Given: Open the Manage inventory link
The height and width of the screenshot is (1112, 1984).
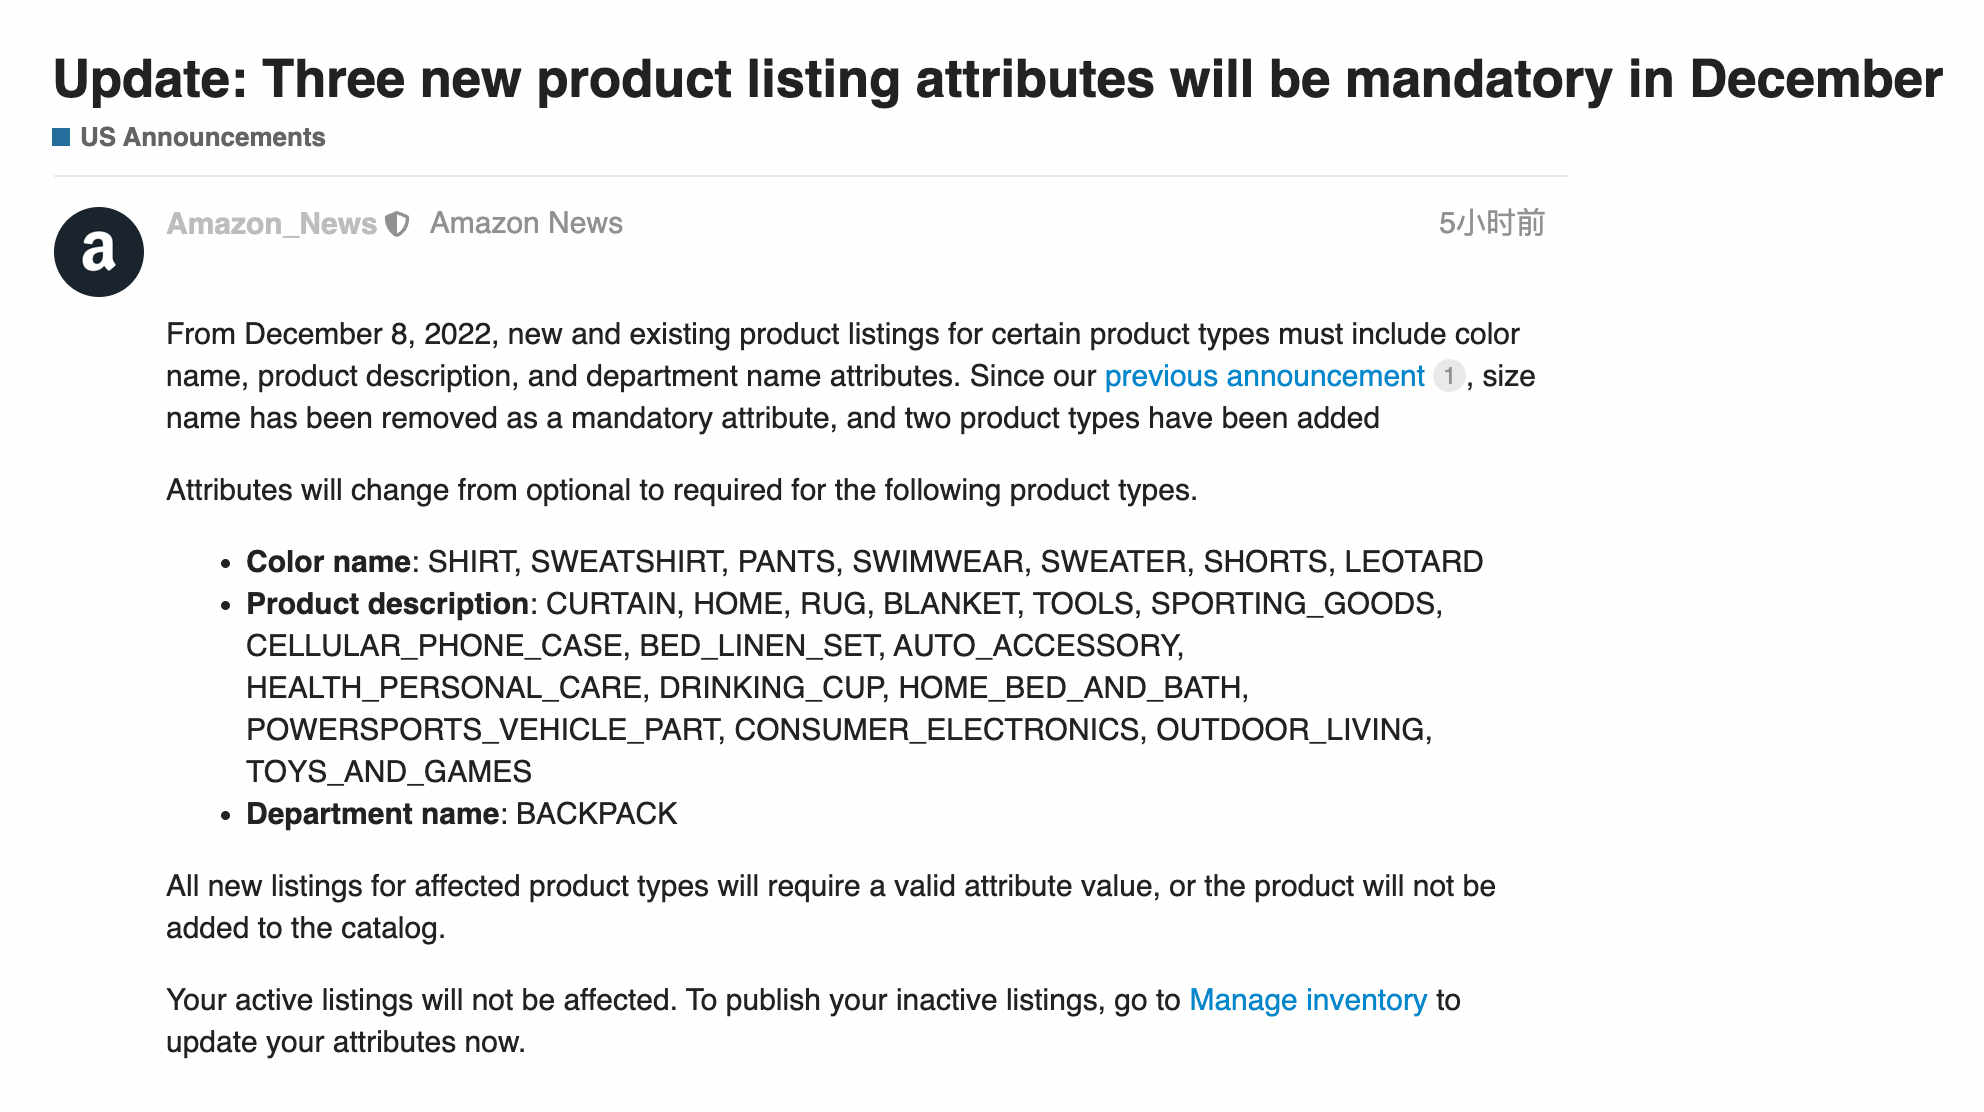Looking at the screenshot, I should (x=1307, y=1000).
